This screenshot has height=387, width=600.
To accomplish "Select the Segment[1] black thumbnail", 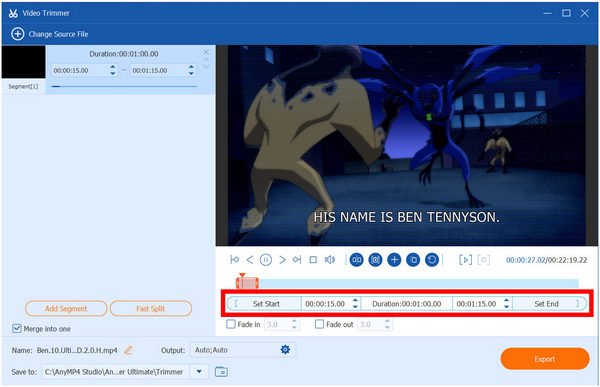I will [x=23, y=62].
